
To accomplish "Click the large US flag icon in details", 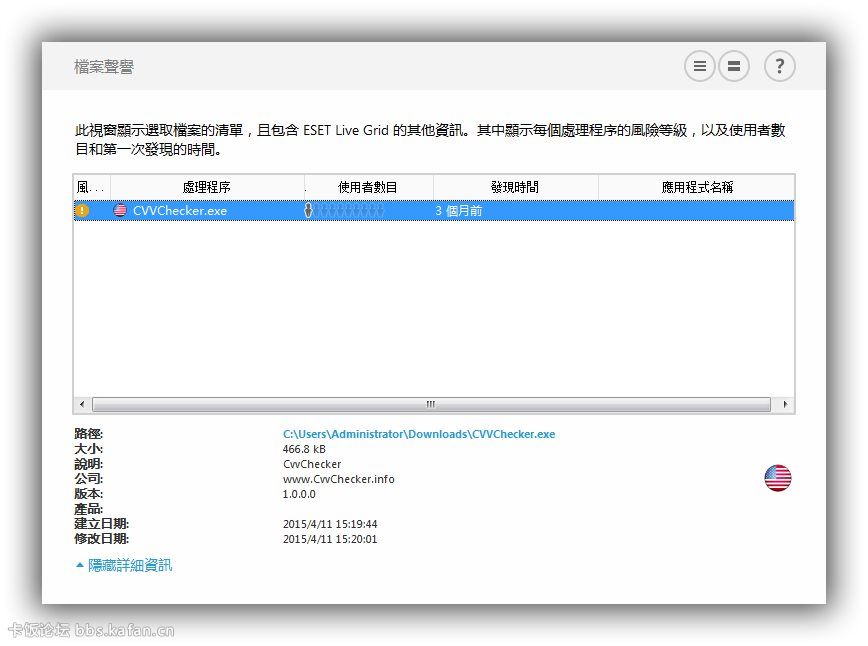I will coord(778,478).
